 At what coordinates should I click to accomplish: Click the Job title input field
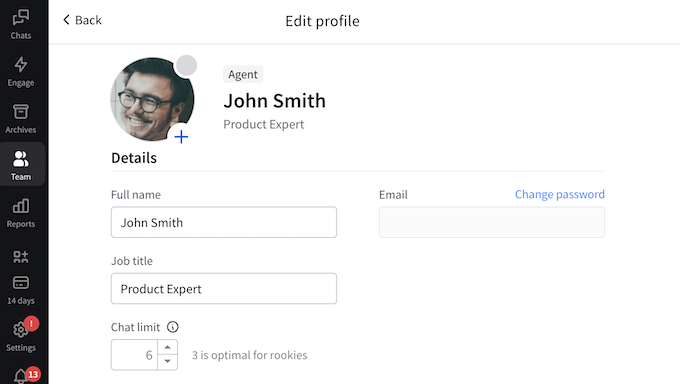click(224, 289)
